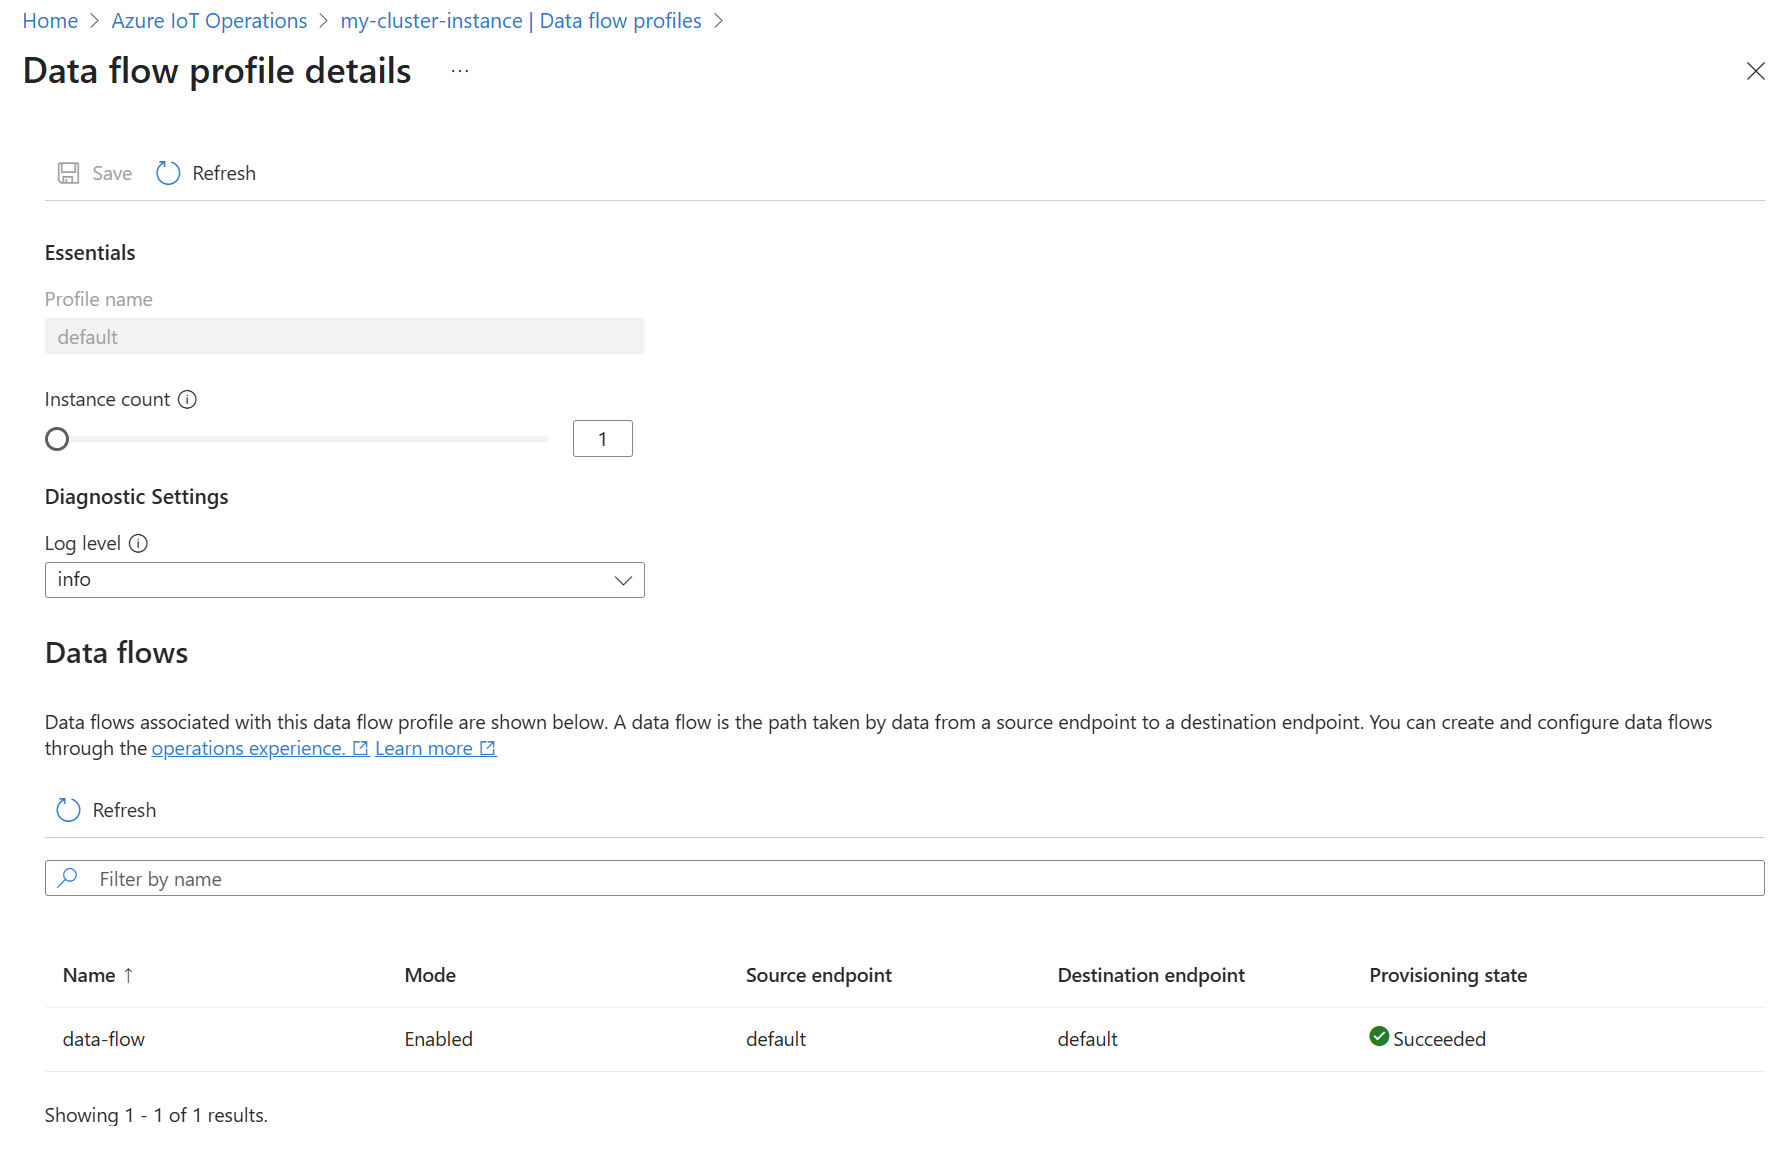The image size is (1778, 1165).
Task: Click the Refresh icon in Data flows section
Action: pyautogui.click(x=67, y=810)
